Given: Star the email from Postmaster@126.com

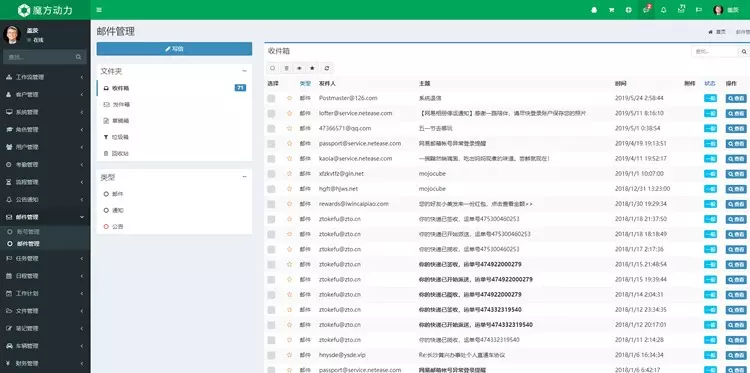Looking at the screenshot, I should tap(289, 98).
